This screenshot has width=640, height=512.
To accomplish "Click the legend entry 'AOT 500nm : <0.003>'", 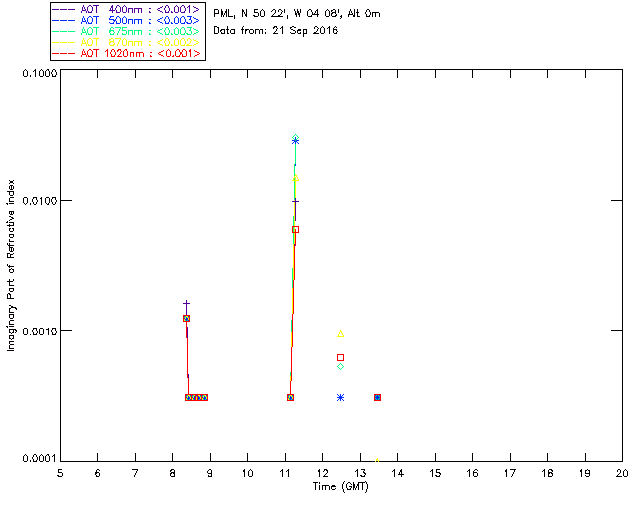I will click(x=127, y=20).
